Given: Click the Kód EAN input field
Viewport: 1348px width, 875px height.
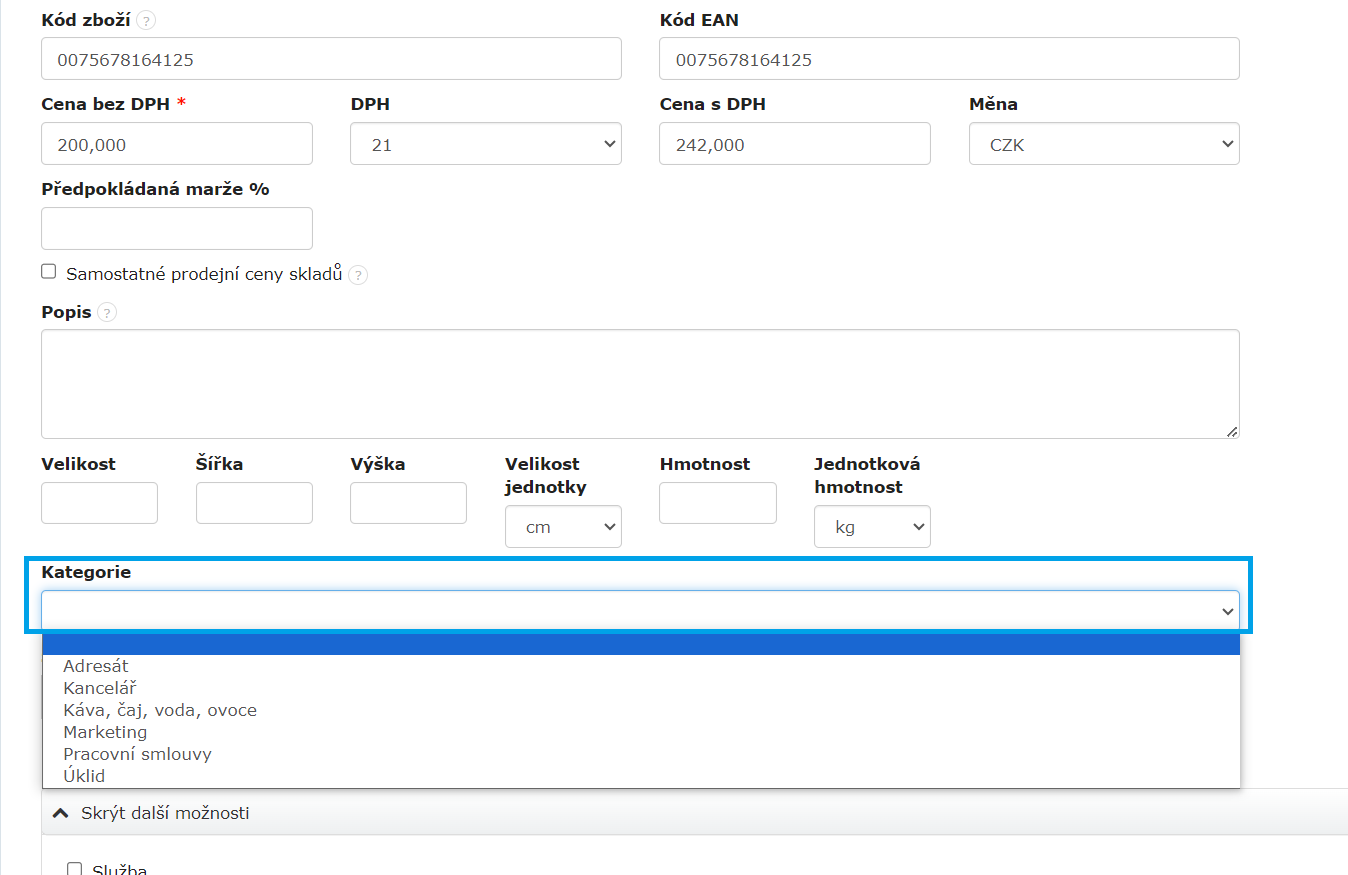Looking at the screenshot, I should pyautogui.click(x=948, y=59).
